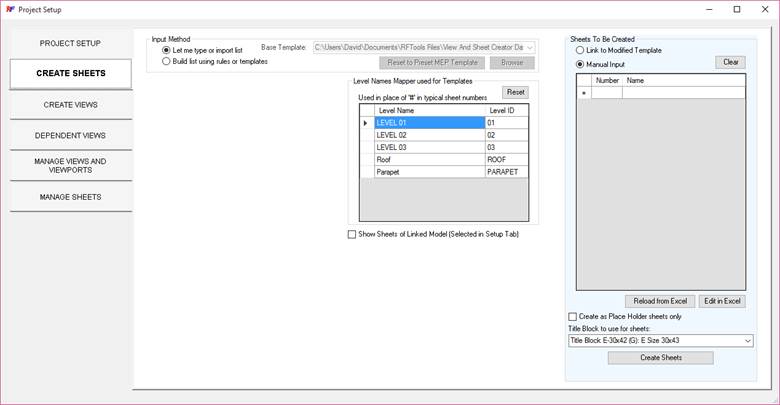
Task: Select 'Let me type or import list' option
Action: [x=166, y=50]
